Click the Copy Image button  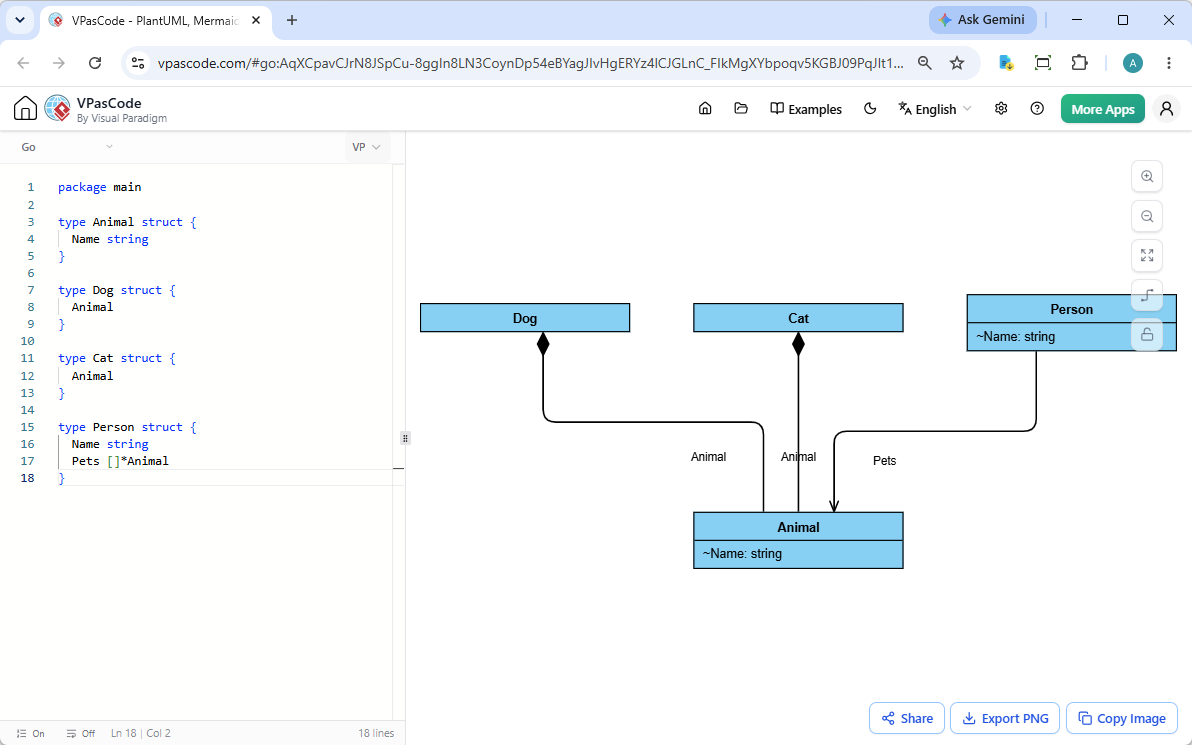1122,718
